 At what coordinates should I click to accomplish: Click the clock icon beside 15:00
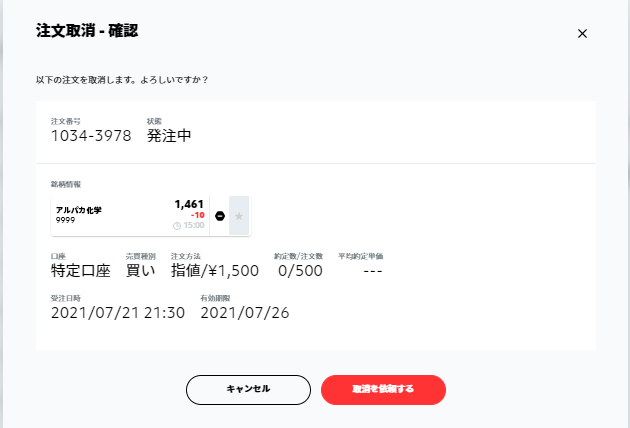[177, 226]
